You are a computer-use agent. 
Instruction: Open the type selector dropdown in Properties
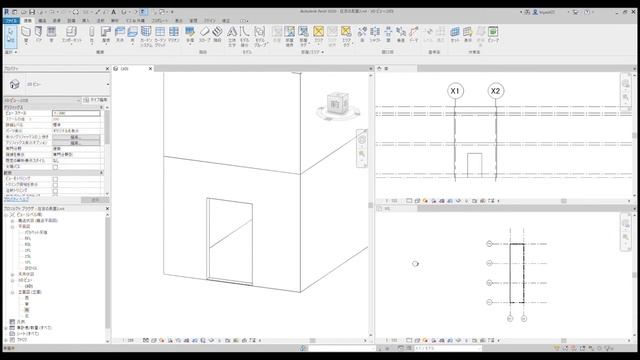click(108, 84)
